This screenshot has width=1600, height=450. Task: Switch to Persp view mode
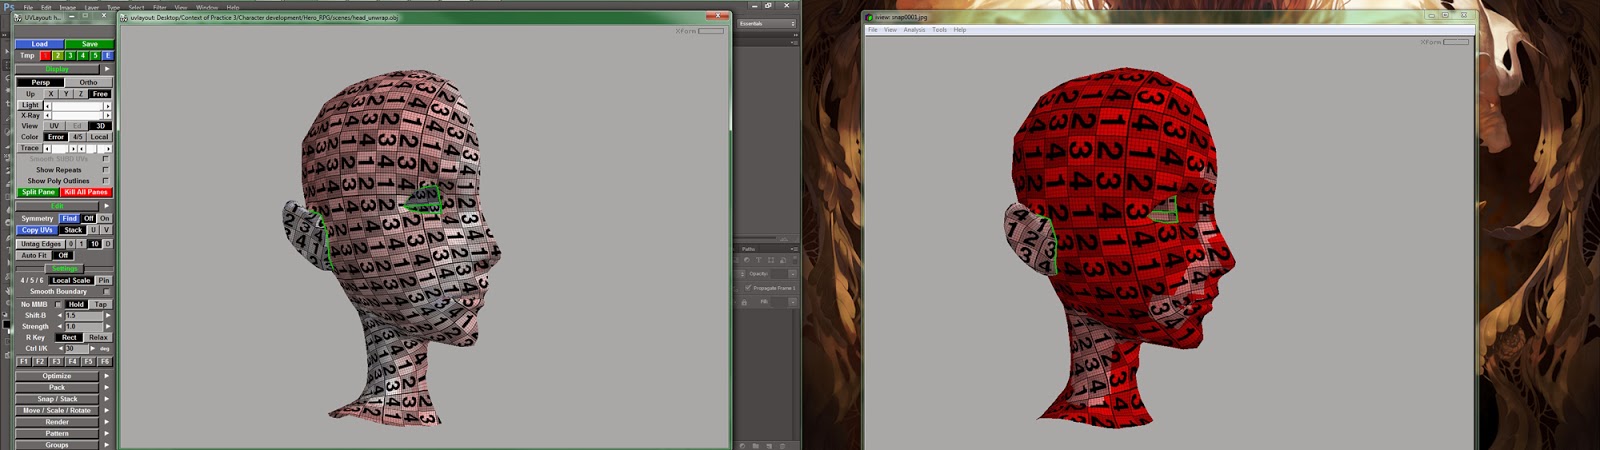point(40,82)
